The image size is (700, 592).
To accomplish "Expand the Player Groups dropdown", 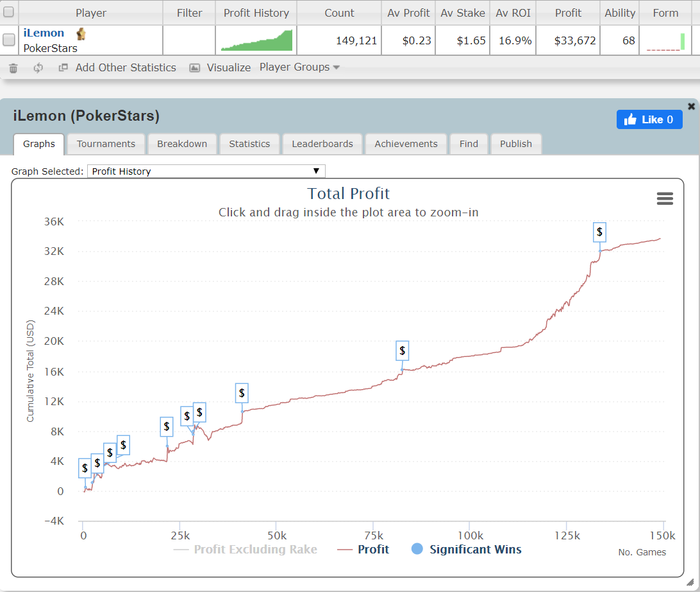I will click(300, 67).
